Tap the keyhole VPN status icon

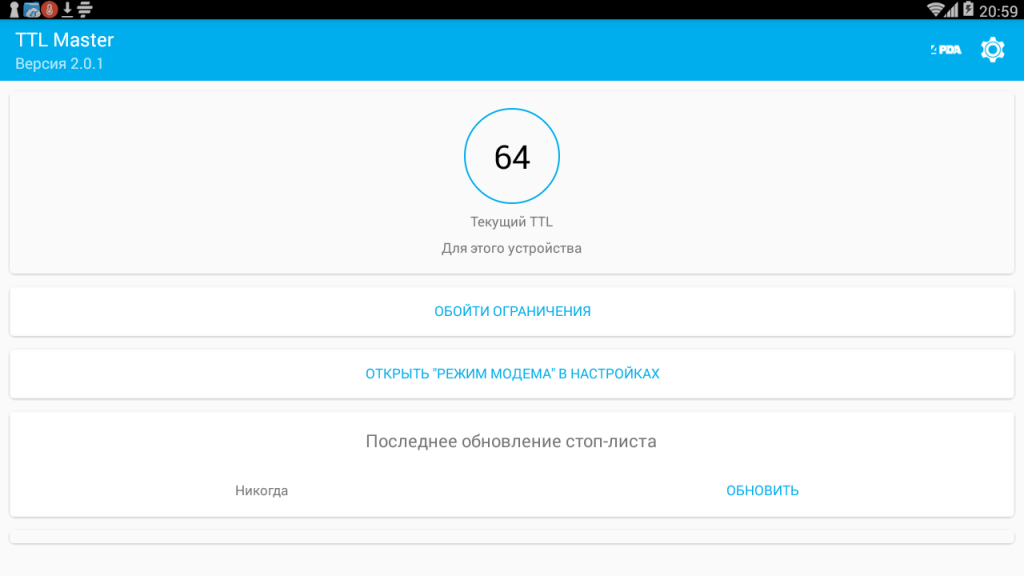14,10
